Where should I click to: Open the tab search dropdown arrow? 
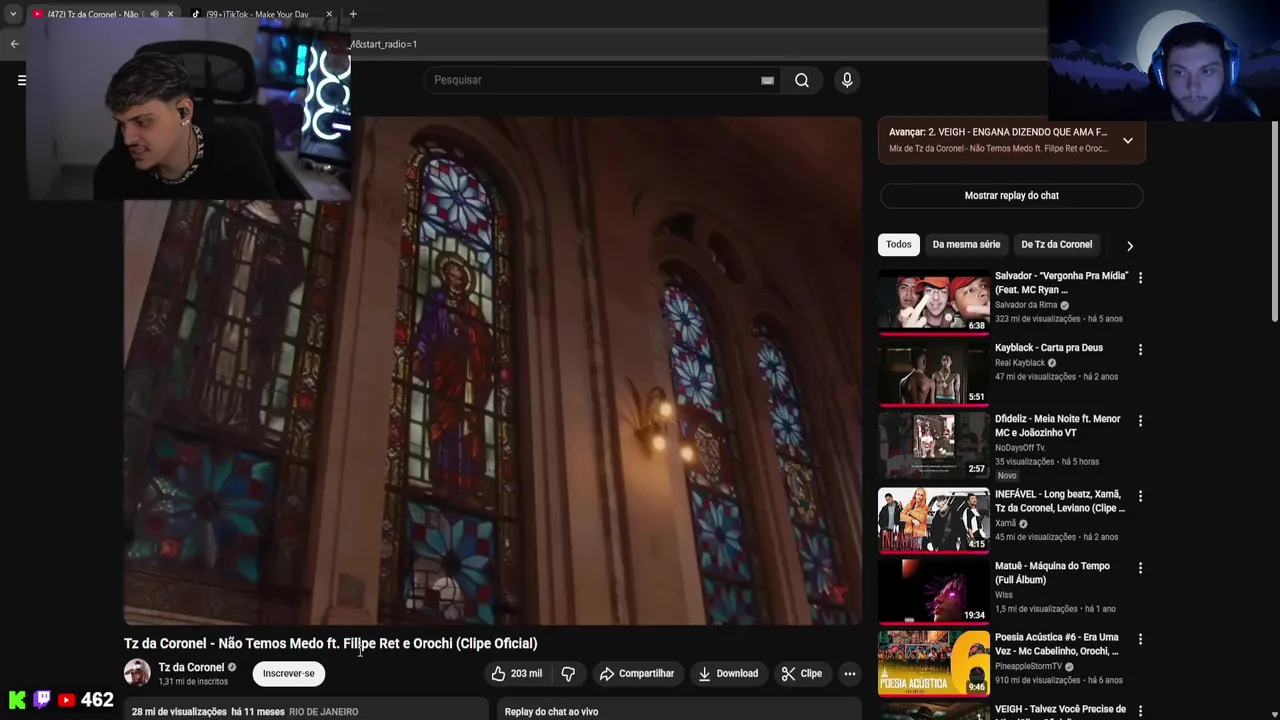point(13,14)
